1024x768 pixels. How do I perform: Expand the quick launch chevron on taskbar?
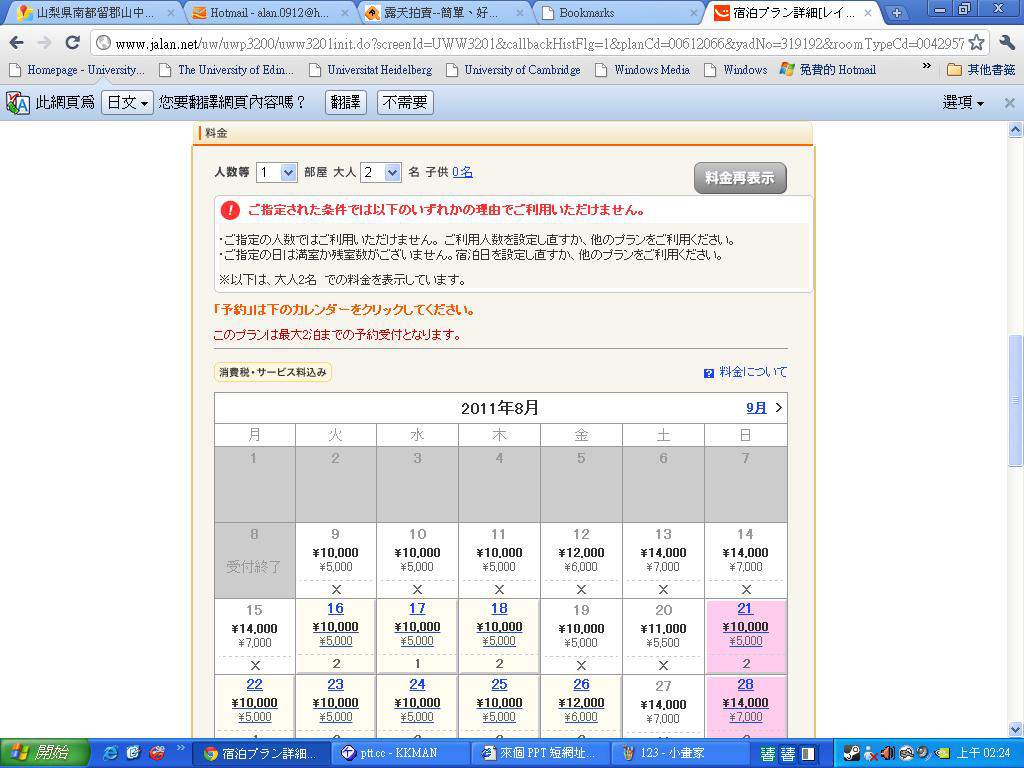(x=182, y=748)
